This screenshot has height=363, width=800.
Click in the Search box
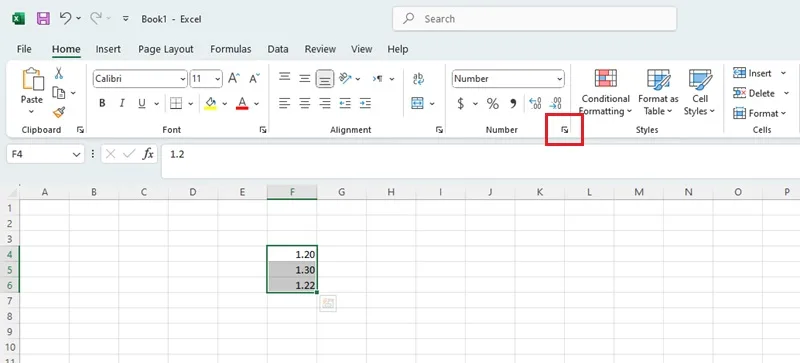pyautogui.click(x=534, y=19)
